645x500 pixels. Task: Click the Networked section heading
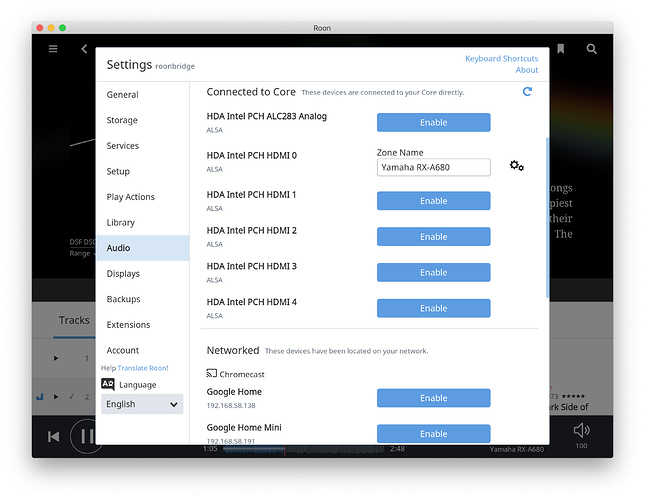pyautogui.click(x=233, y=350)
